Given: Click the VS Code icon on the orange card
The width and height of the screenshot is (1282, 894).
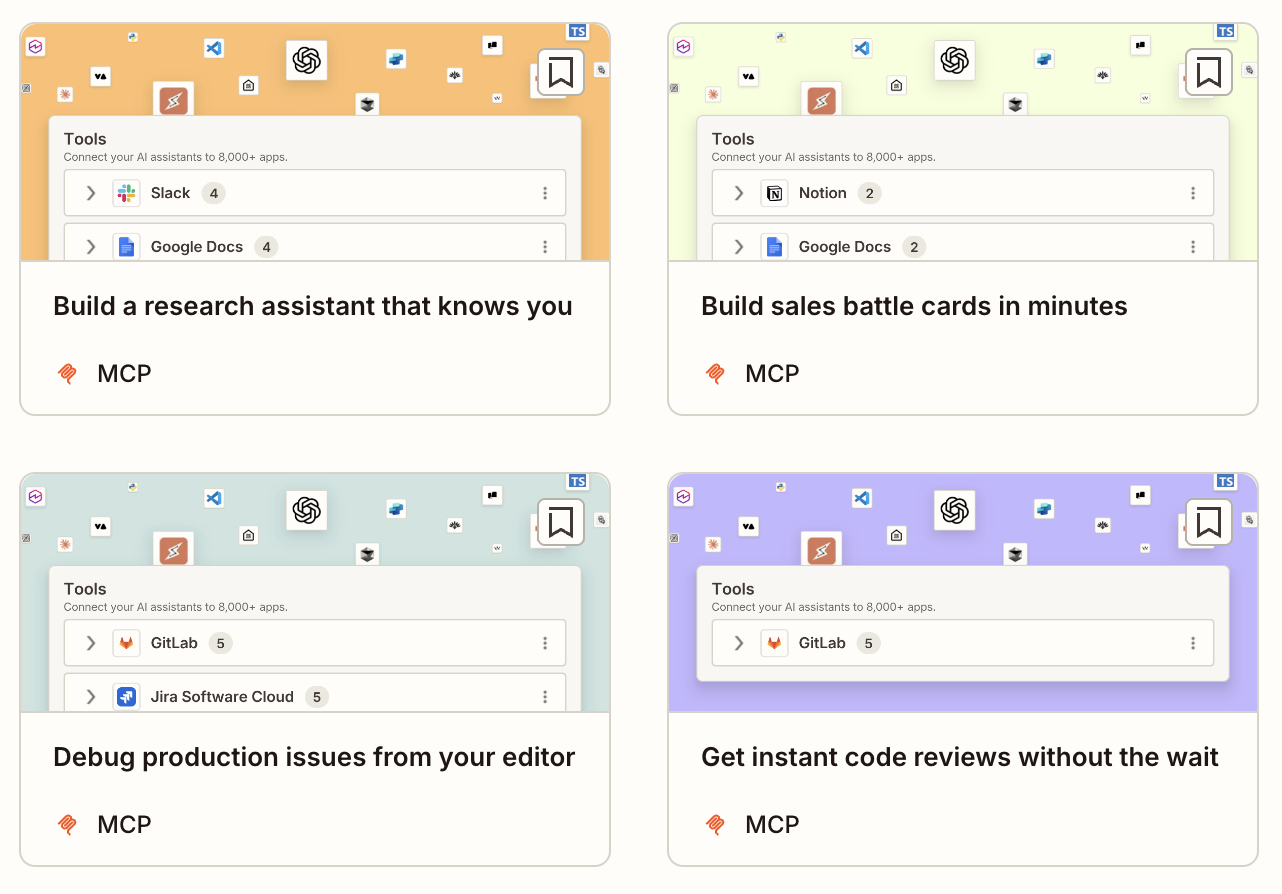Looking at the screenshot, I should point(213,48).
